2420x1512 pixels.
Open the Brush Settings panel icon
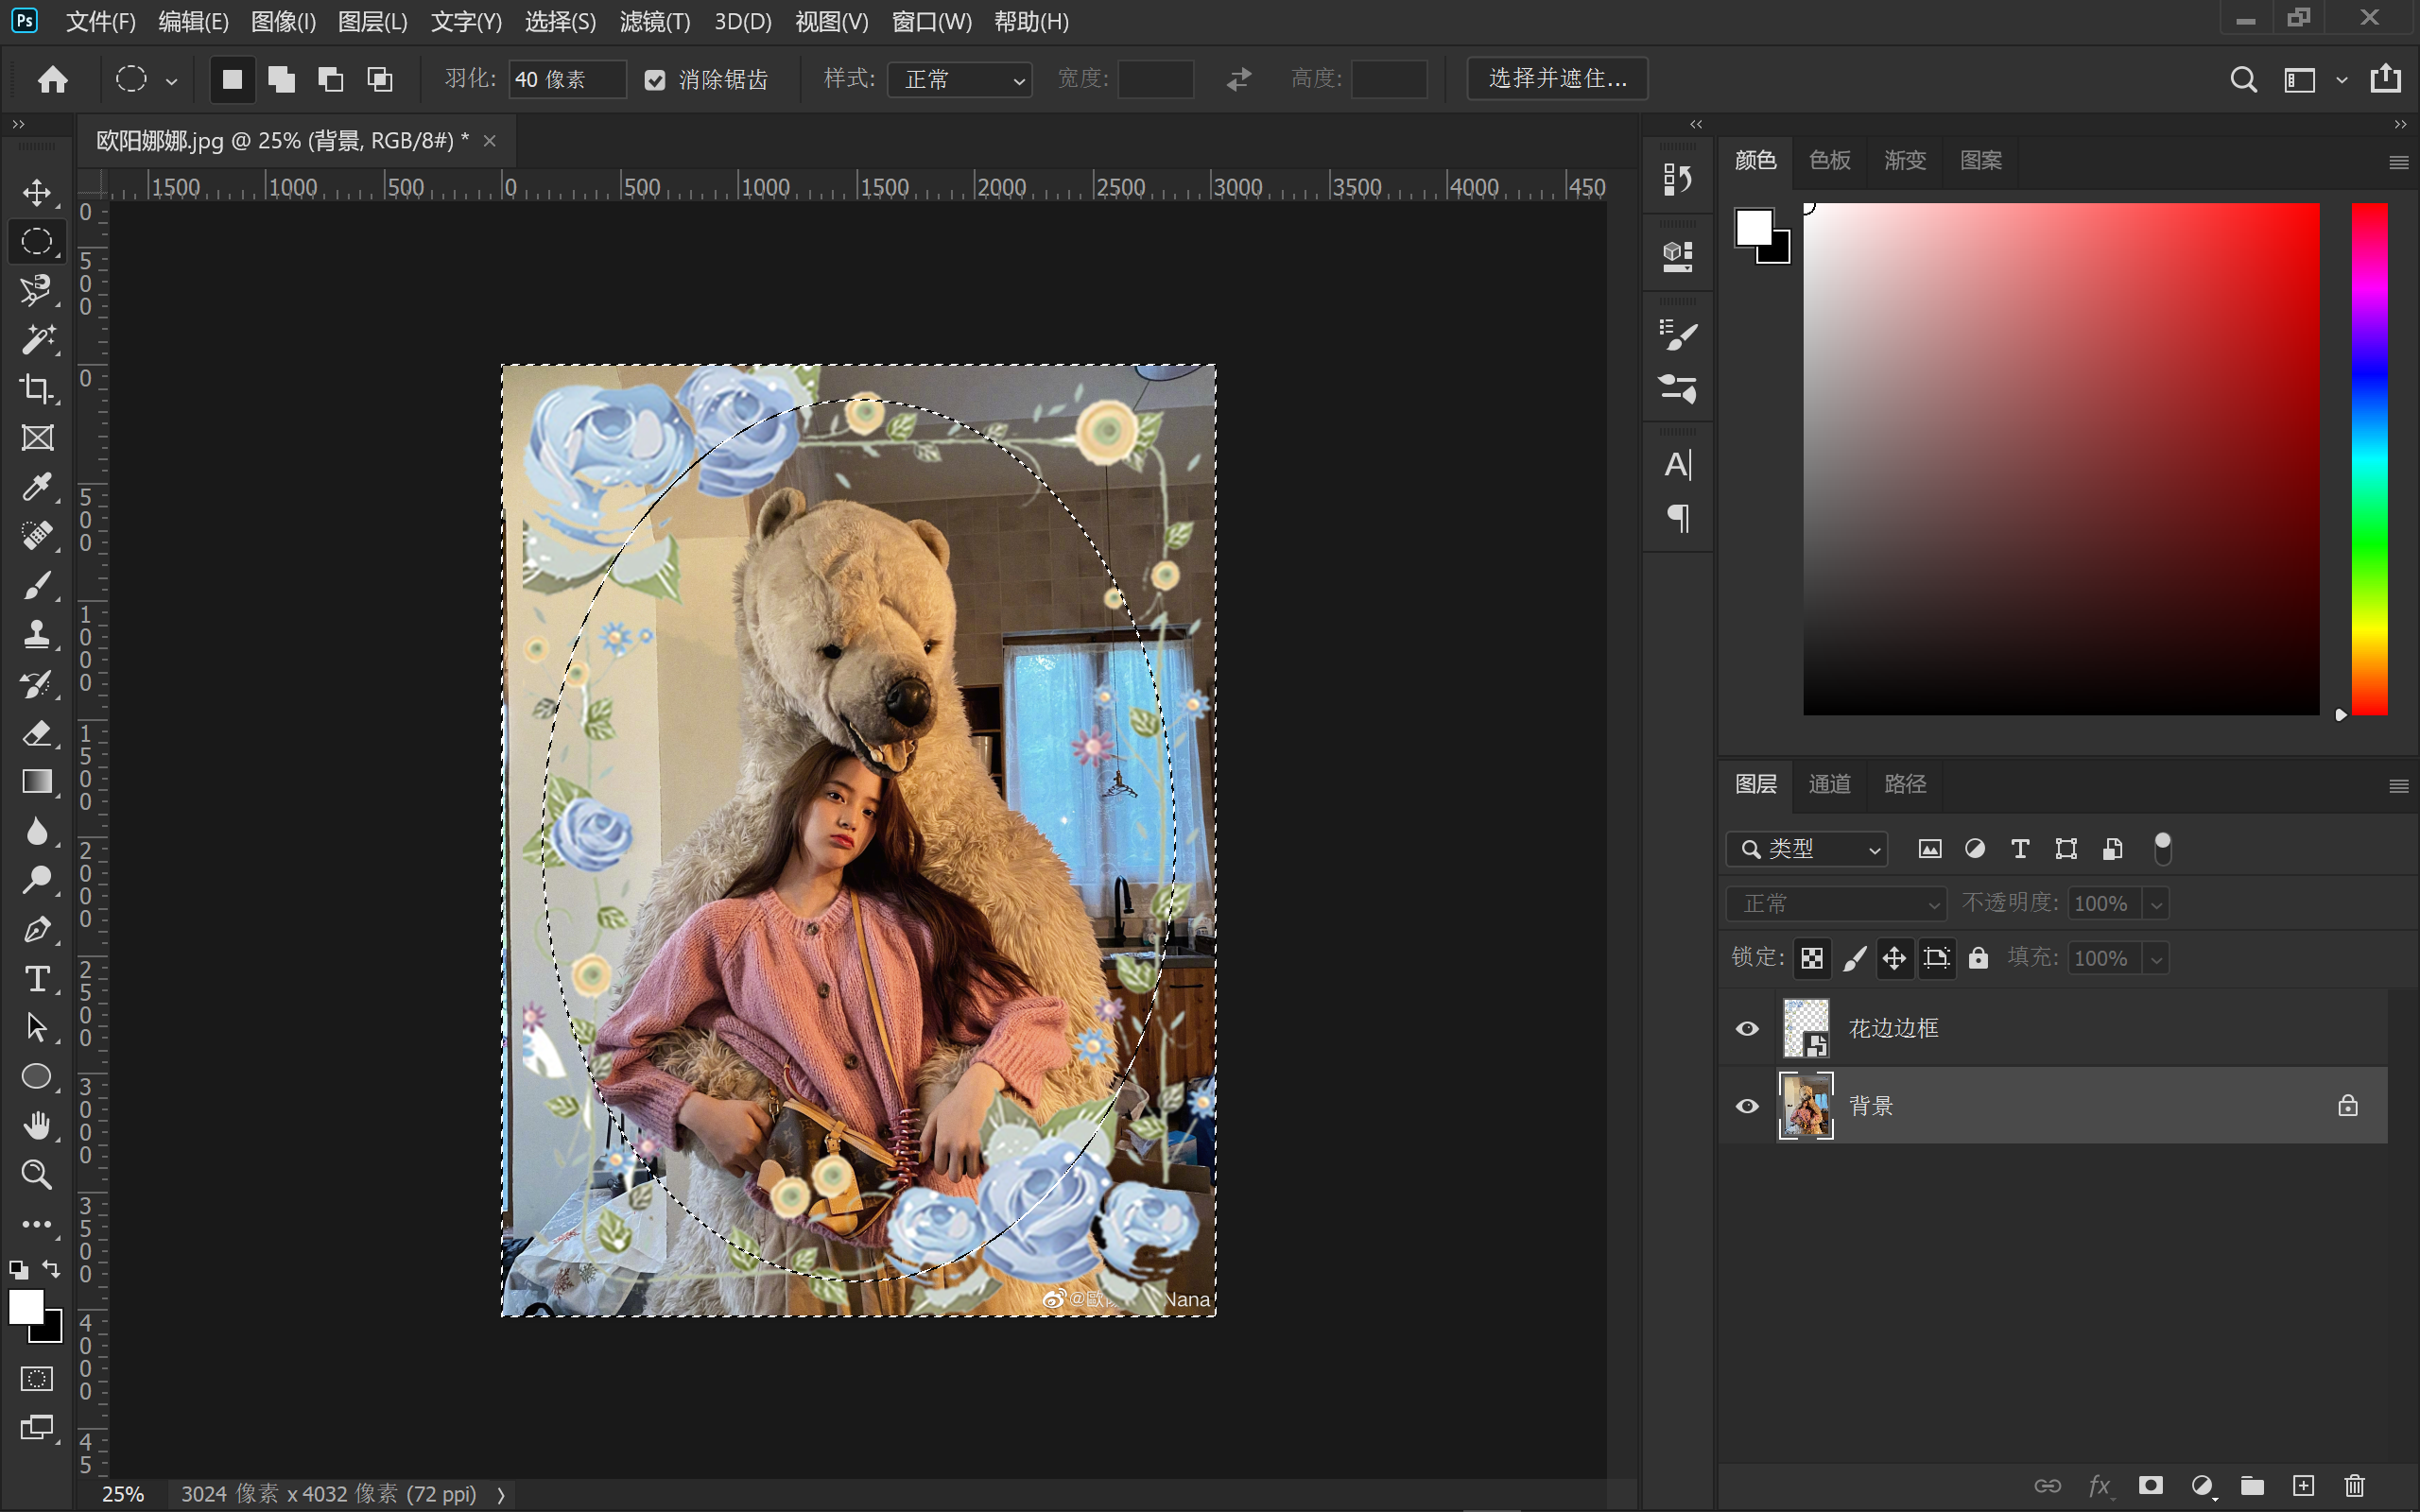tap(1677, 335)
